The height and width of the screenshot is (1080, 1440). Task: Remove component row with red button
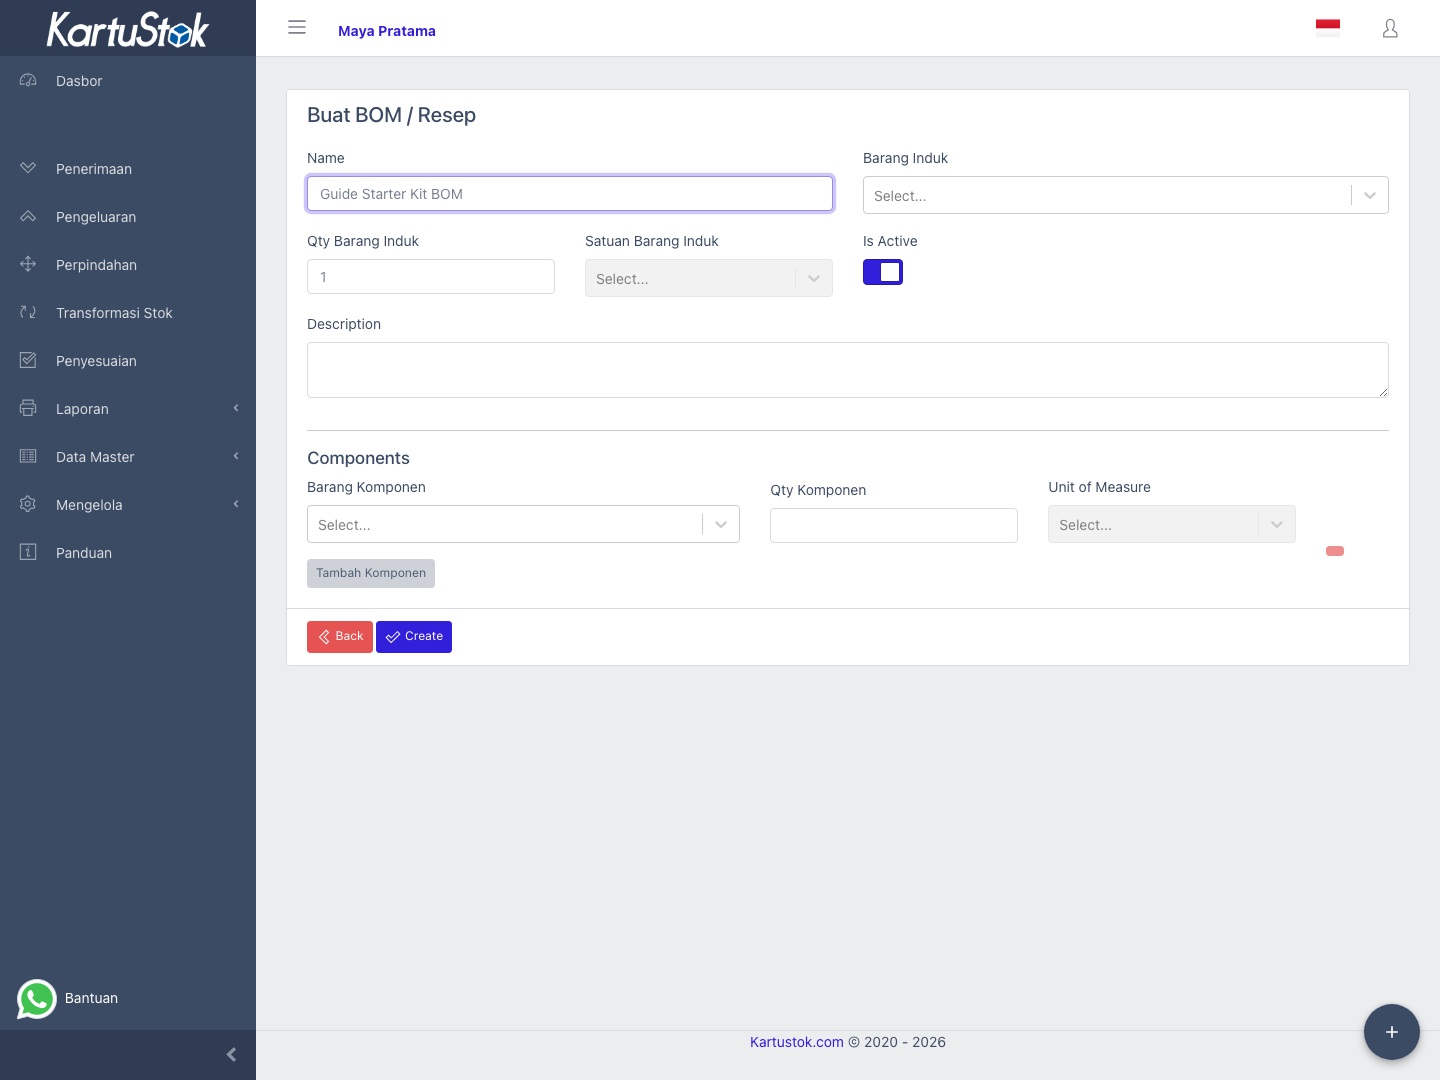1335,551
